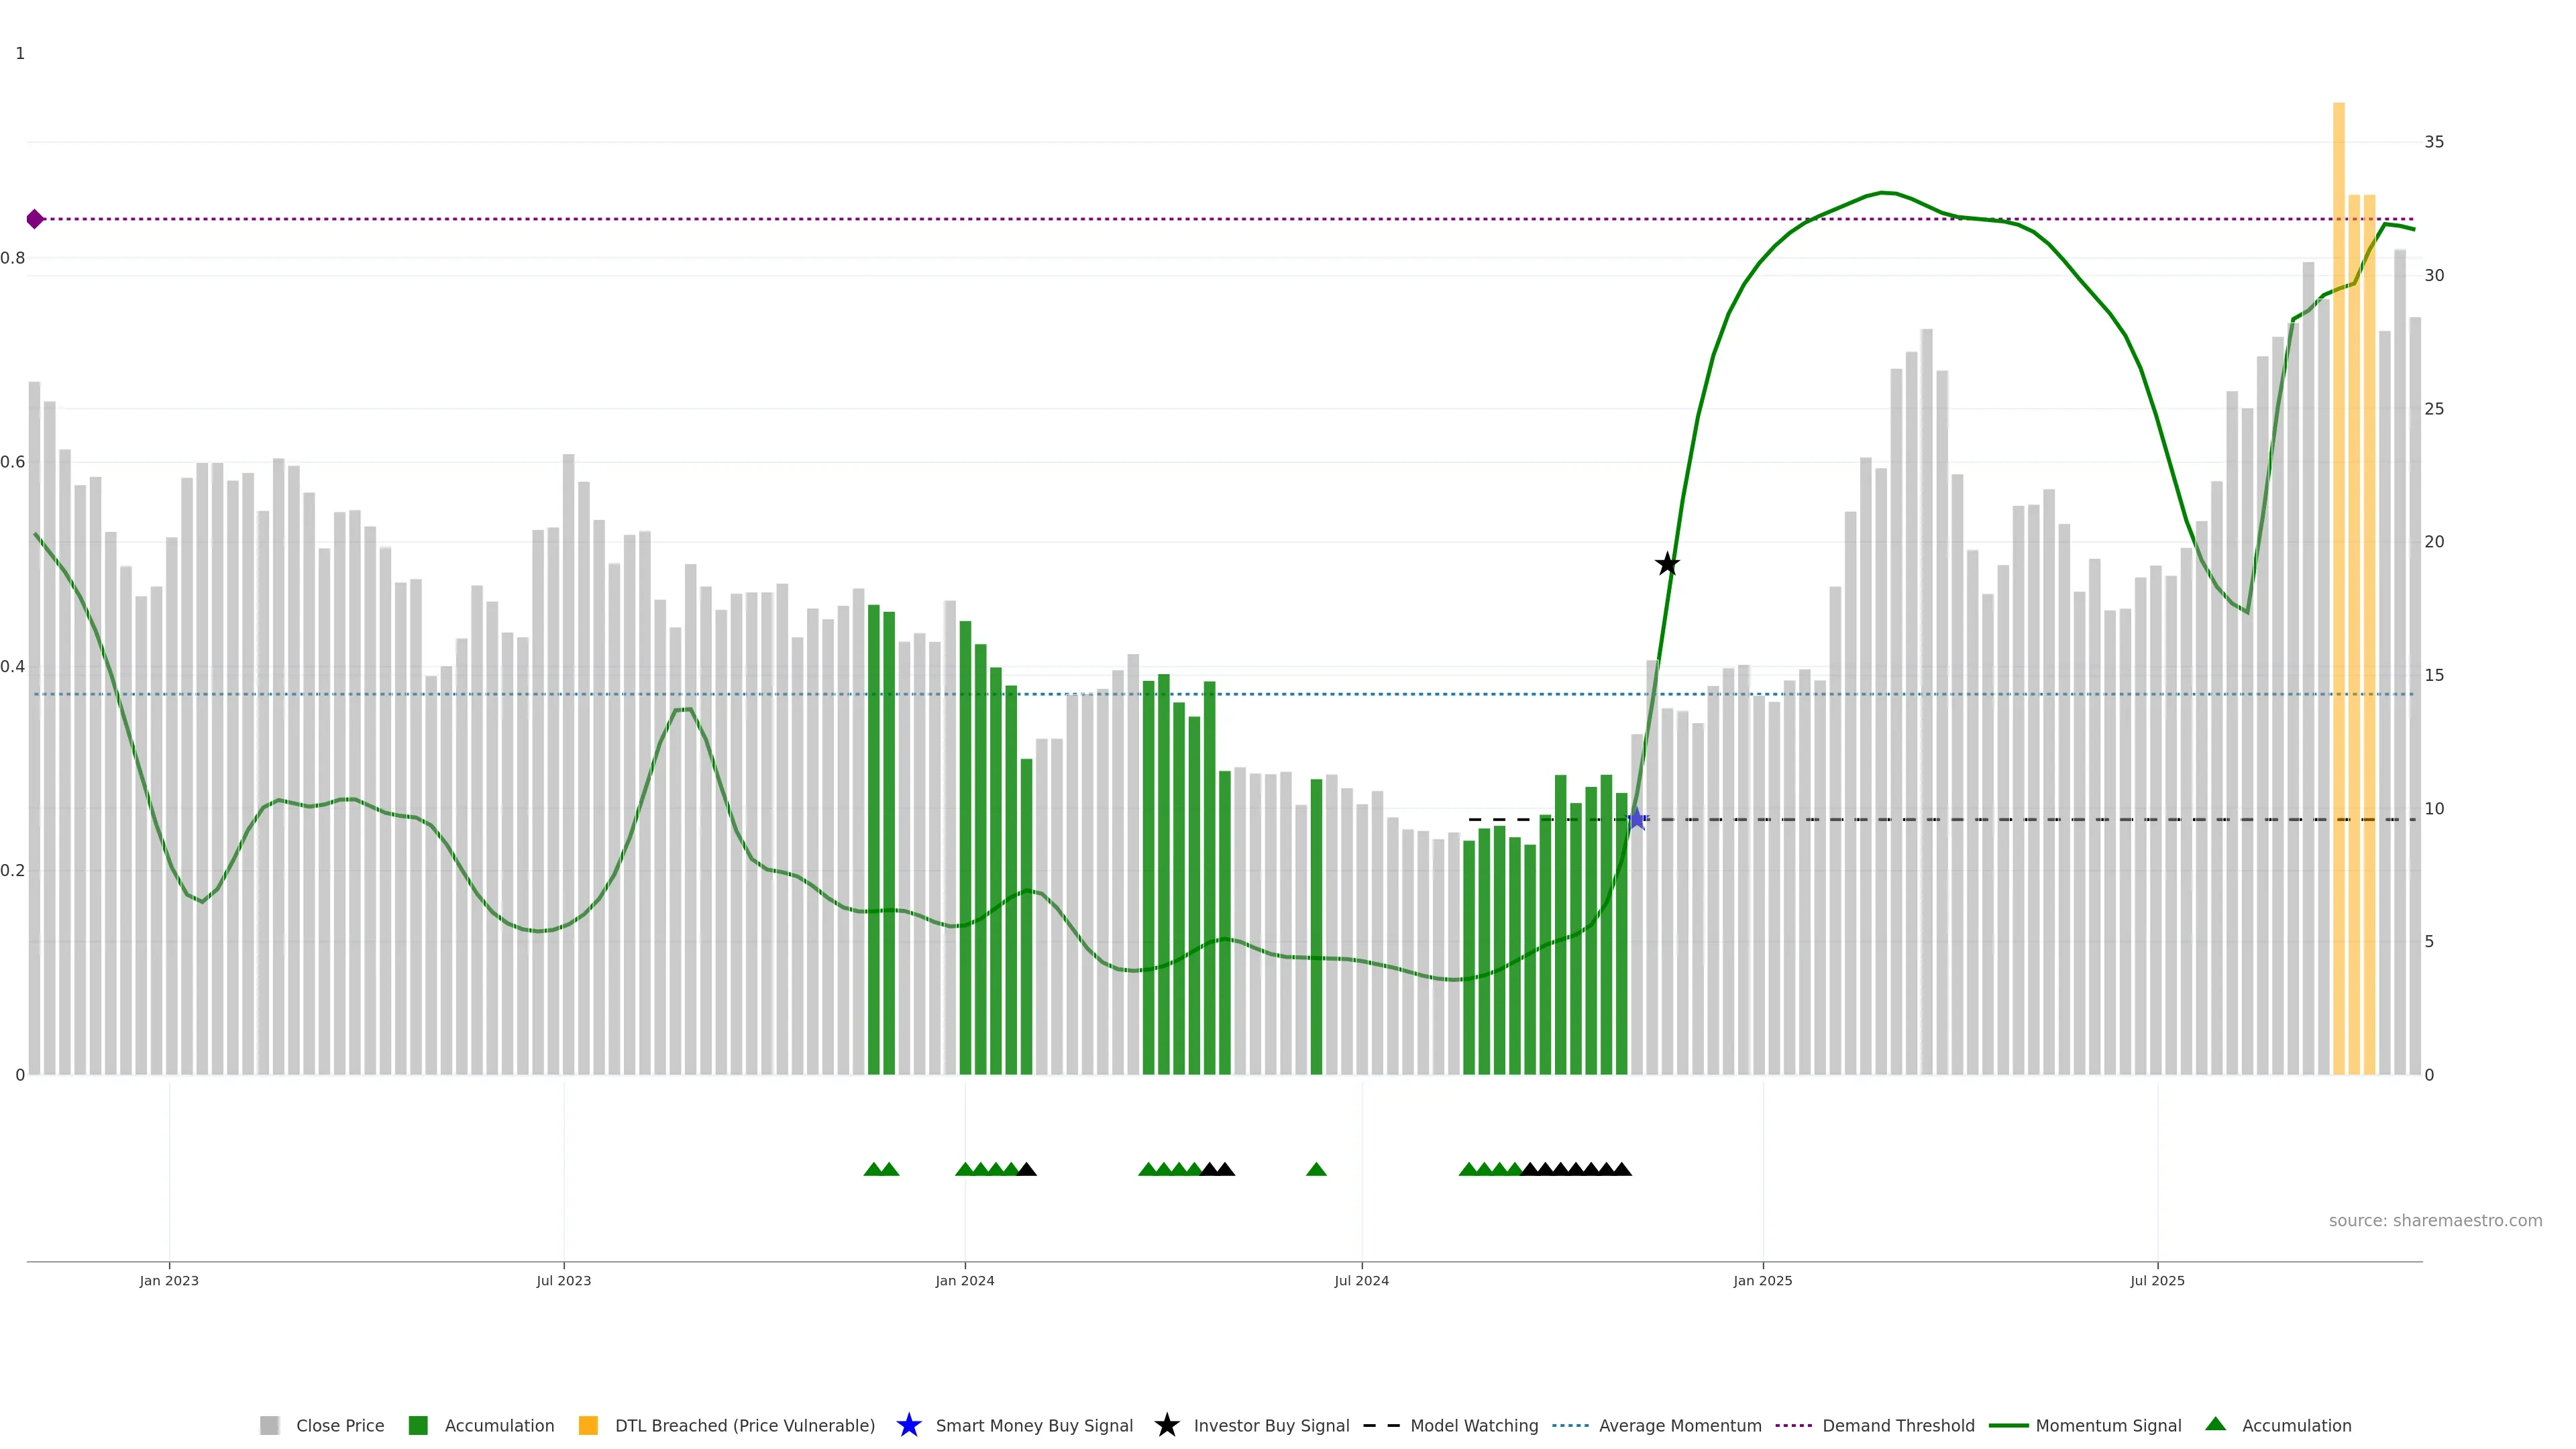Hide Demand Threshold via legend entry
Image resolution: width=2576 pixels, height=1449 pixels.
click(x=1897, y=1425)
